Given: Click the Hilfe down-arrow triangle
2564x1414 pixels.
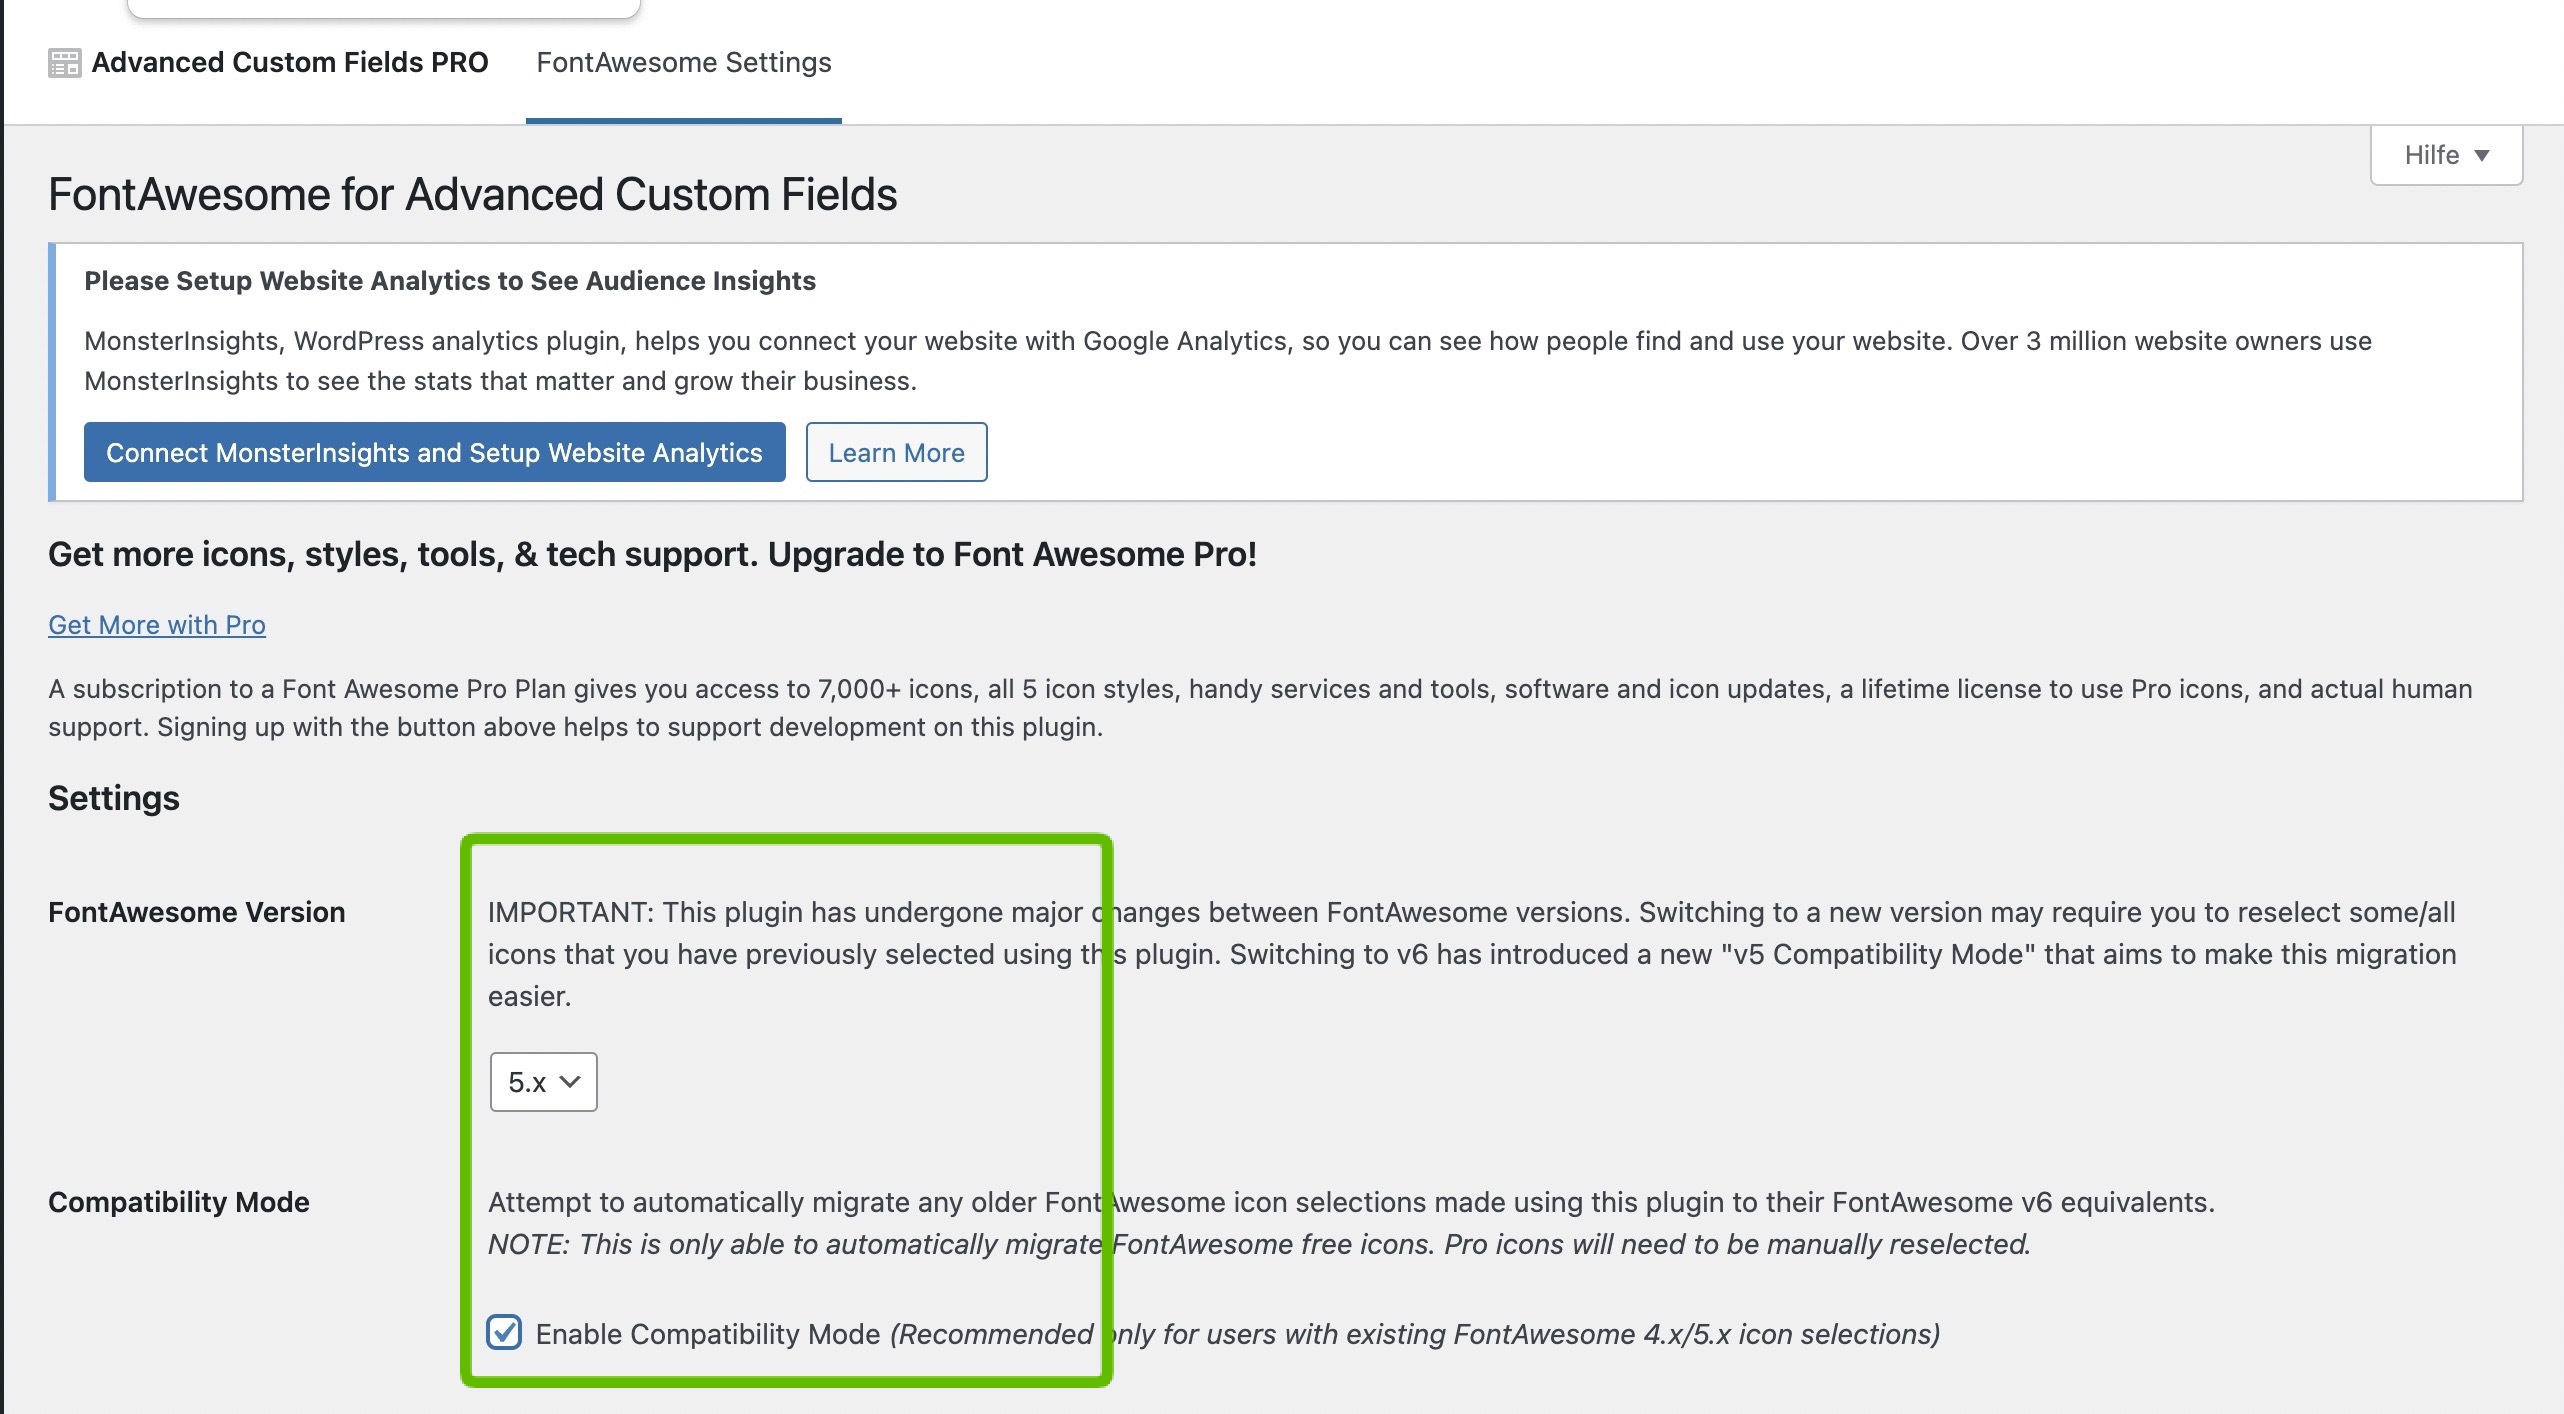Looking at the screenshot, I should click(2482, 156).
